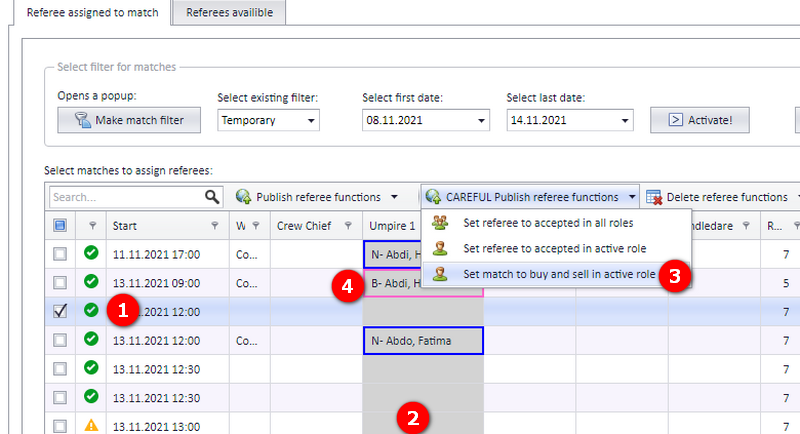
Task: Click CAREFUL Publish referee functions button
Action: click(523, 197)
